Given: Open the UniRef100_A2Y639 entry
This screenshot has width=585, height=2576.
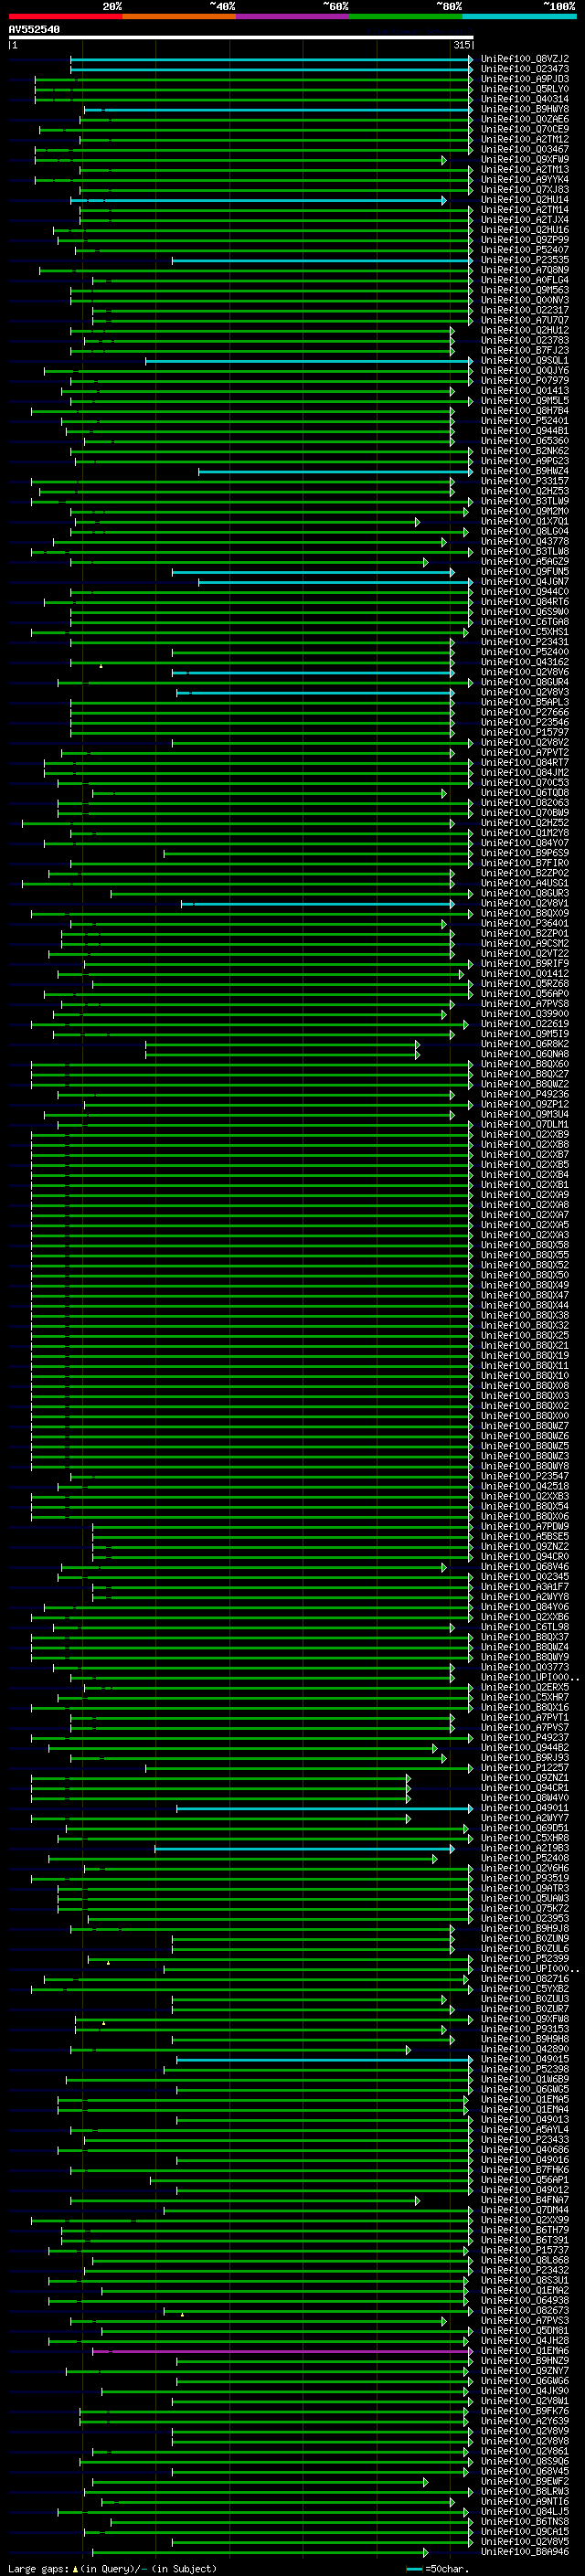Looking at the screenshot, I should pyautogui.click(x=525, y=2421).
